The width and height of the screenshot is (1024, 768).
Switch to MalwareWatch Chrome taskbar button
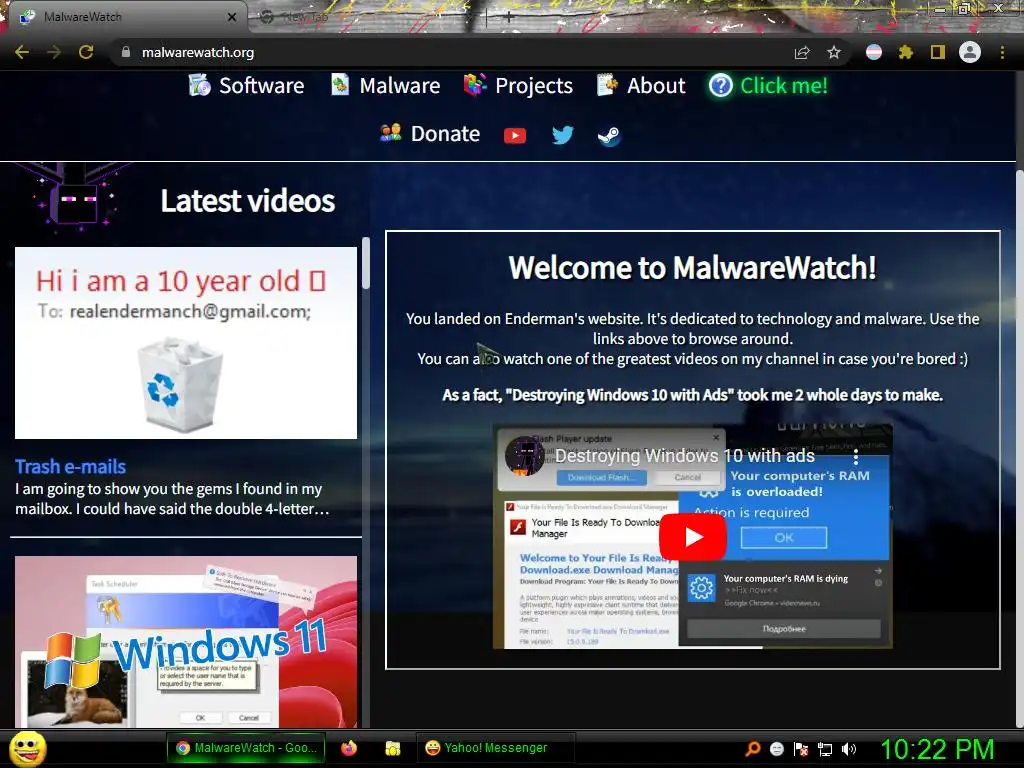point(246,748)
